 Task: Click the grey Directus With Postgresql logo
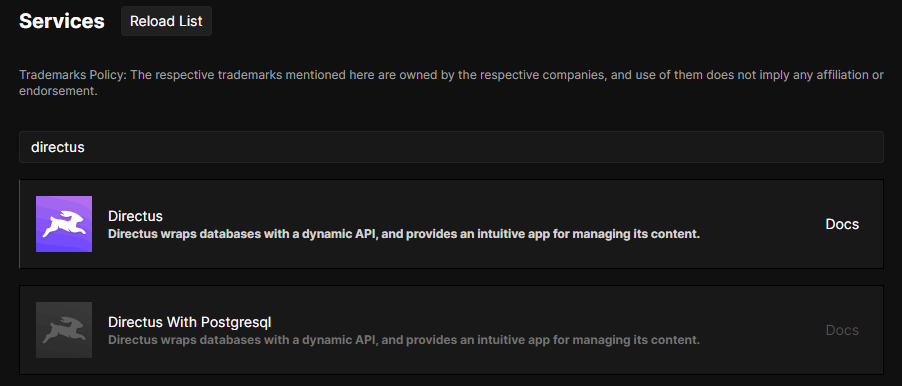click(64, 330)
